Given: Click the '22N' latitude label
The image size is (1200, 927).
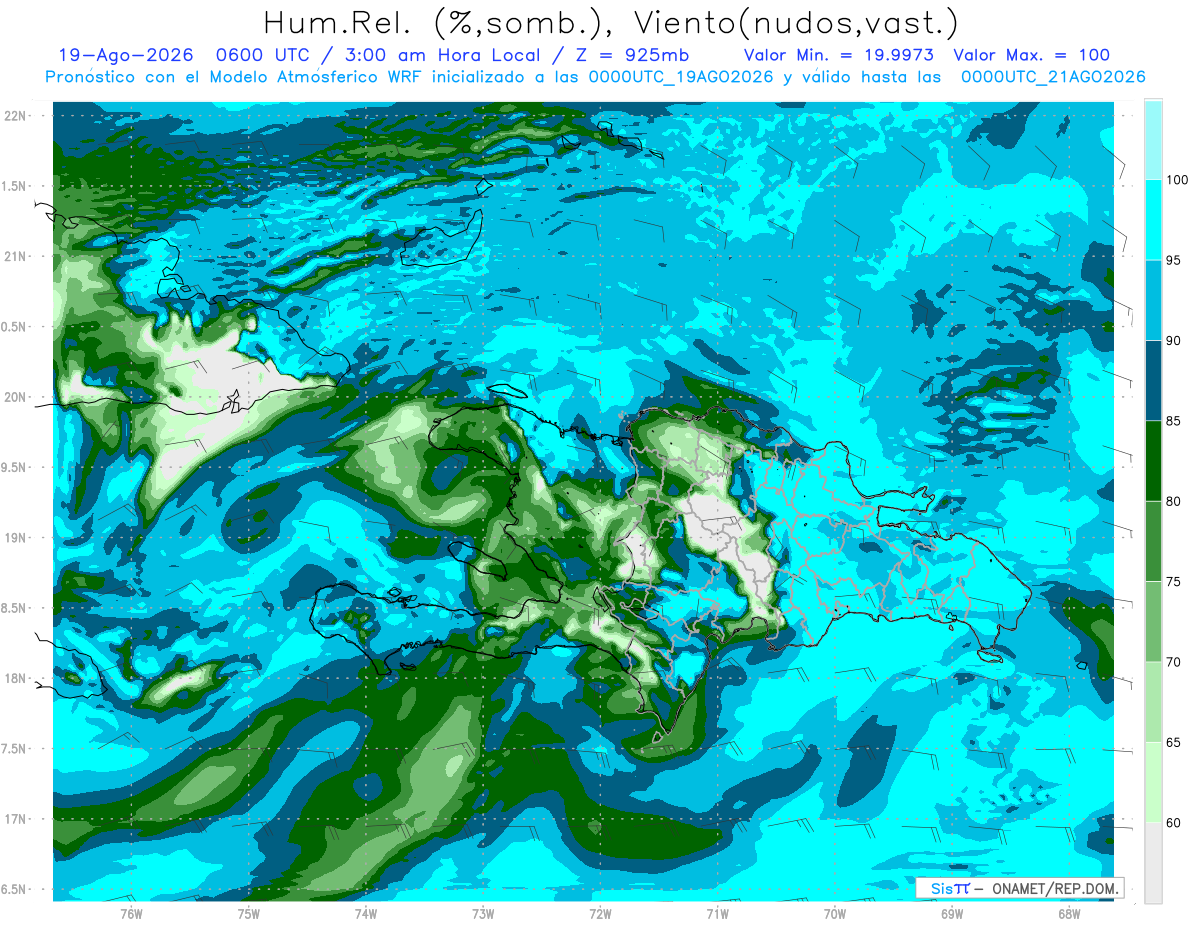Looking at the screenshot, I should (x=16, y=116).
